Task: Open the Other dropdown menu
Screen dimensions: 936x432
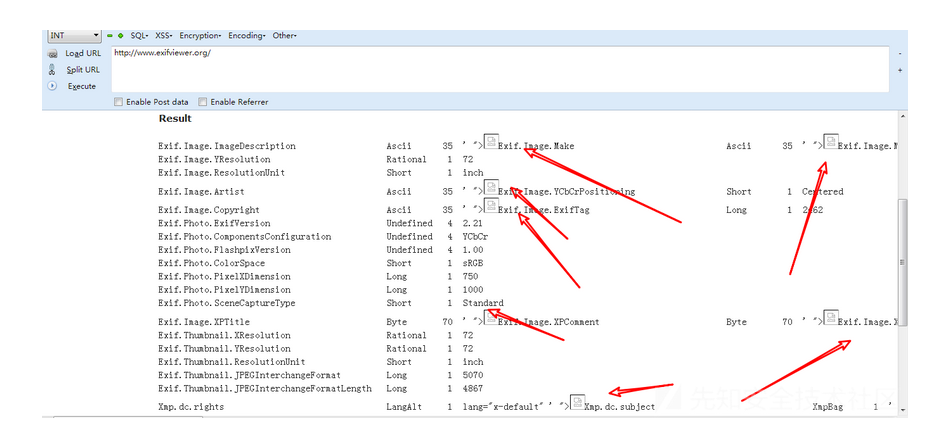Action: (x=284, y=36)
